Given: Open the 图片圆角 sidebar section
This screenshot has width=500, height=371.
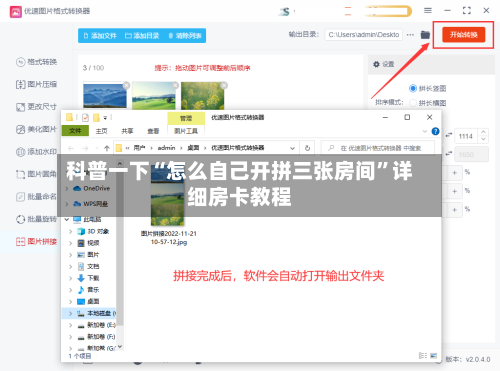Looking at the screenshot, I should (x=36, y=174).
